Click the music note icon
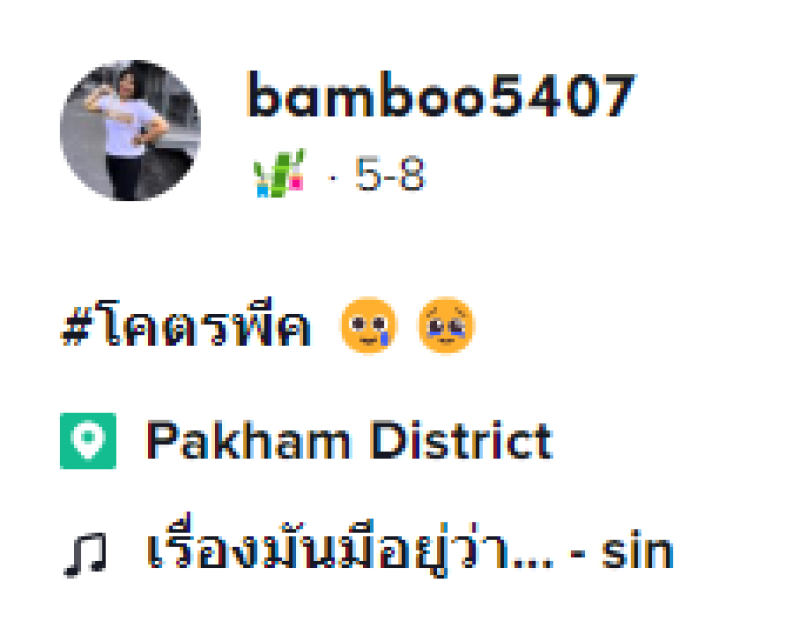 click(85, 555)
